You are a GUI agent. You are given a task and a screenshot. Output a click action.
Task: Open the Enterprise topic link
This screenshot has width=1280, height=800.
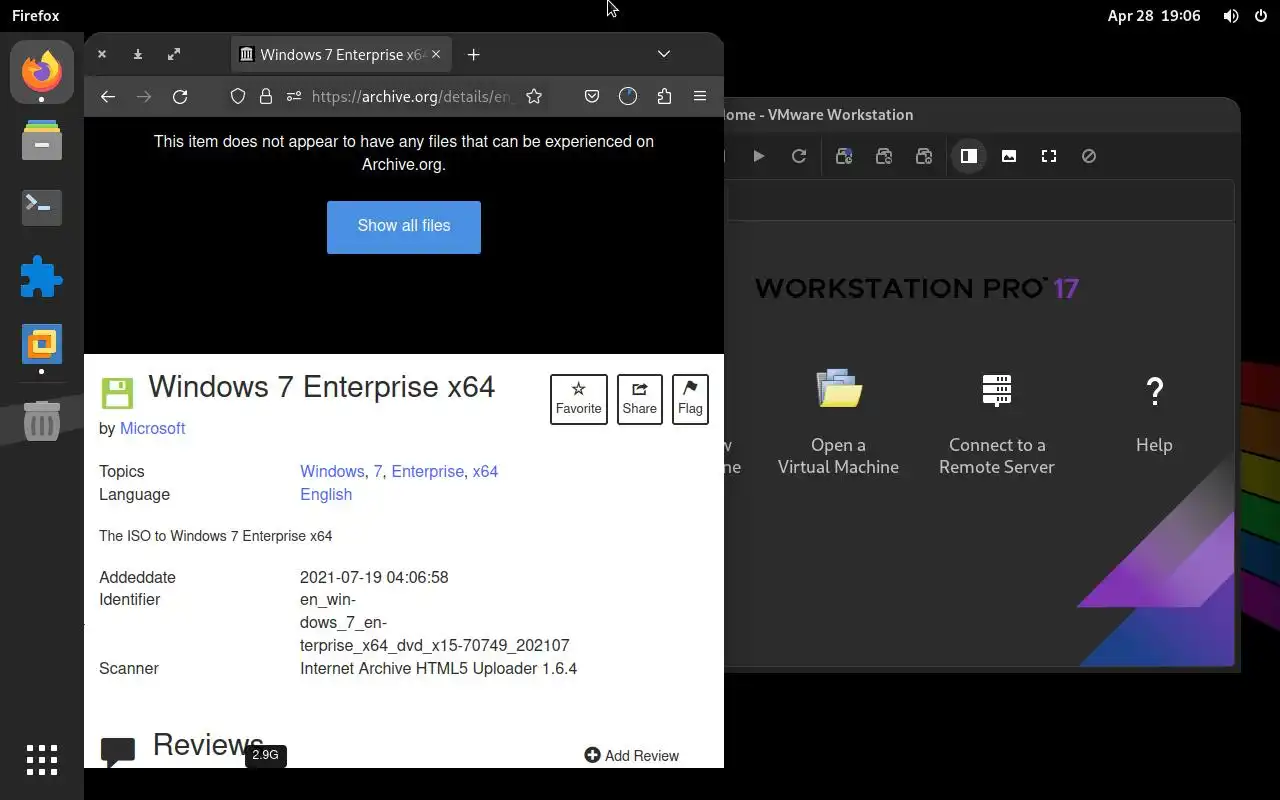[x=428, y=471]
